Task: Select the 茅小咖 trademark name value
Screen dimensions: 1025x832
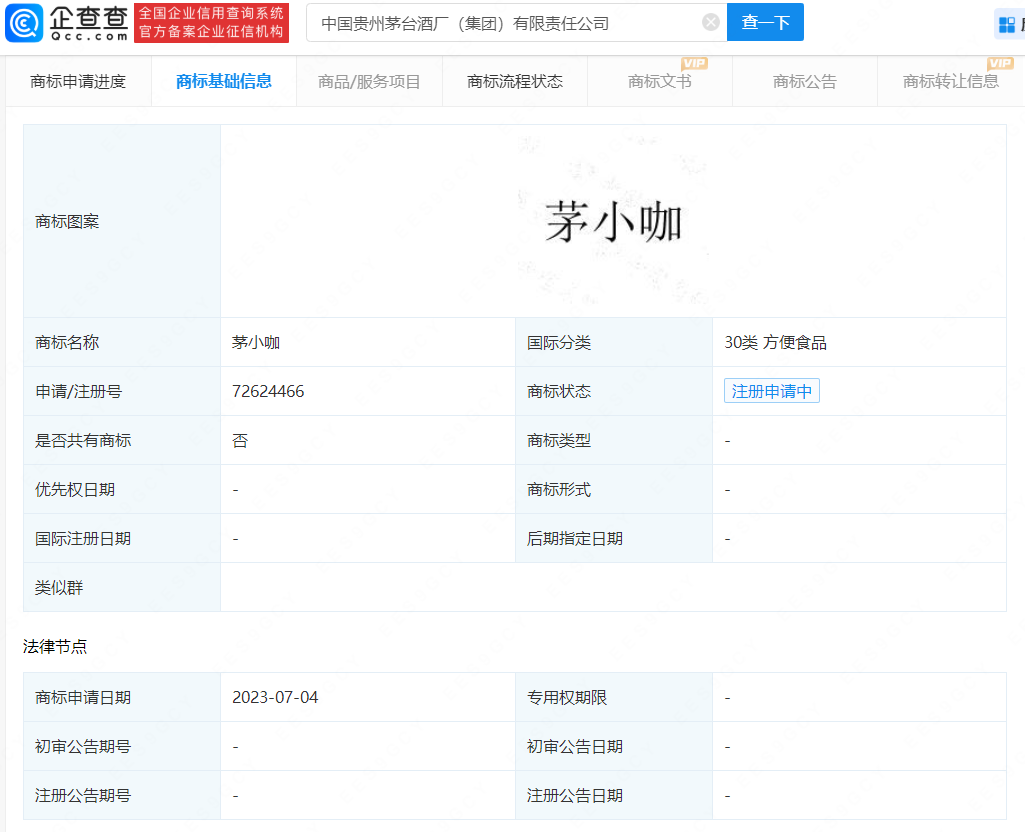Action: (256, 342)
